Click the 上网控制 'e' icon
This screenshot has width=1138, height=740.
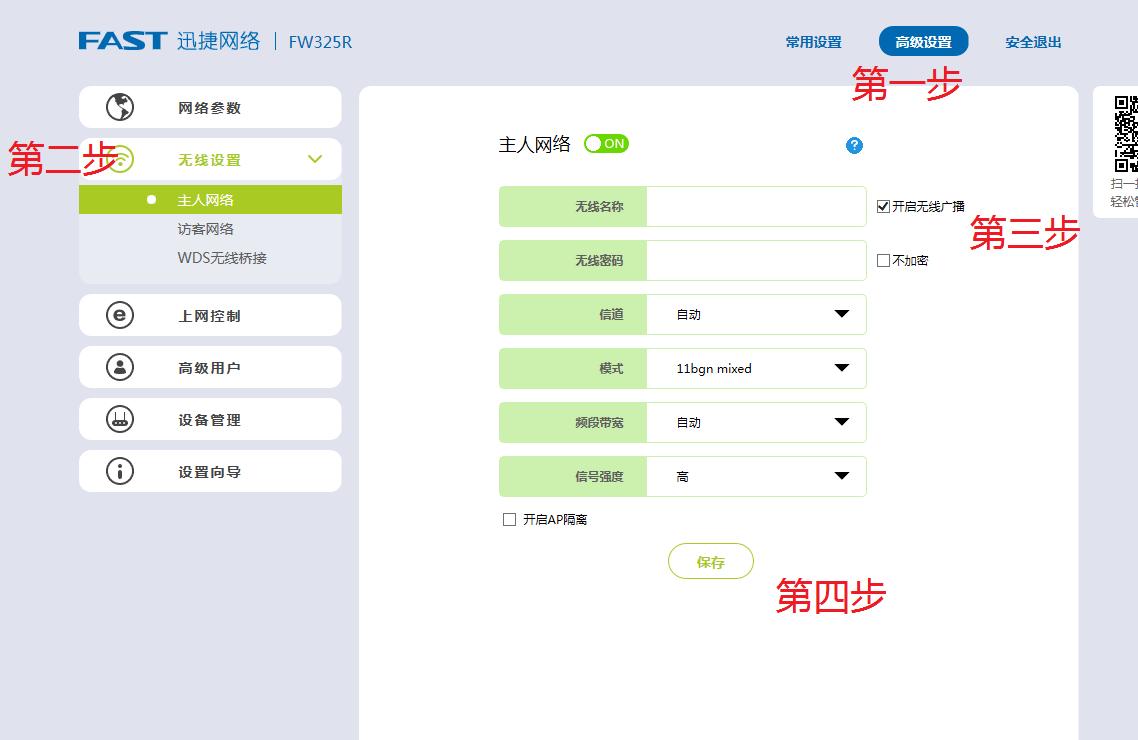tap(120, 315)
